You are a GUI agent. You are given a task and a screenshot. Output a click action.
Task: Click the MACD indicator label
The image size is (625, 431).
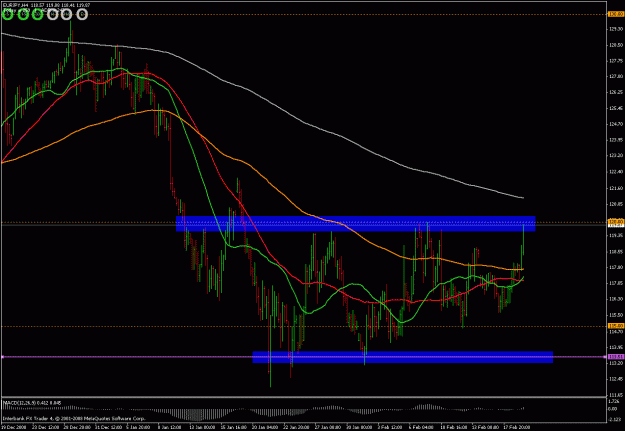point(33,403)
